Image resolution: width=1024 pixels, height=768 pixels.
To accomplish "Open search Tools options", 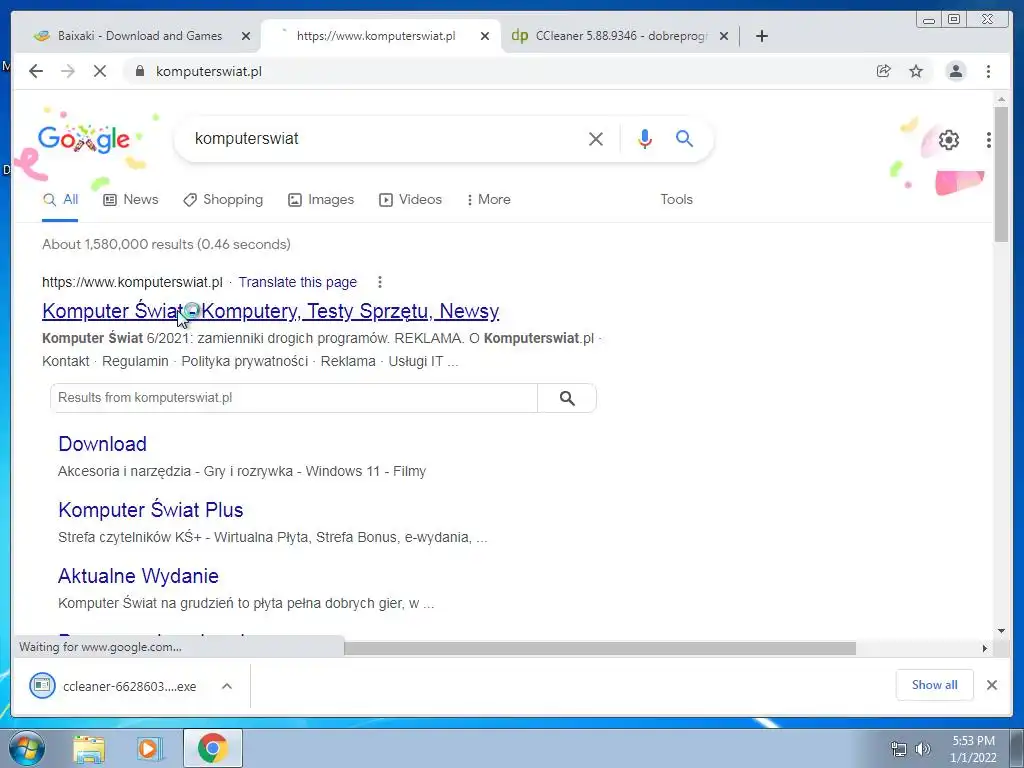I will pyautogui.click(x=677, y=200).
